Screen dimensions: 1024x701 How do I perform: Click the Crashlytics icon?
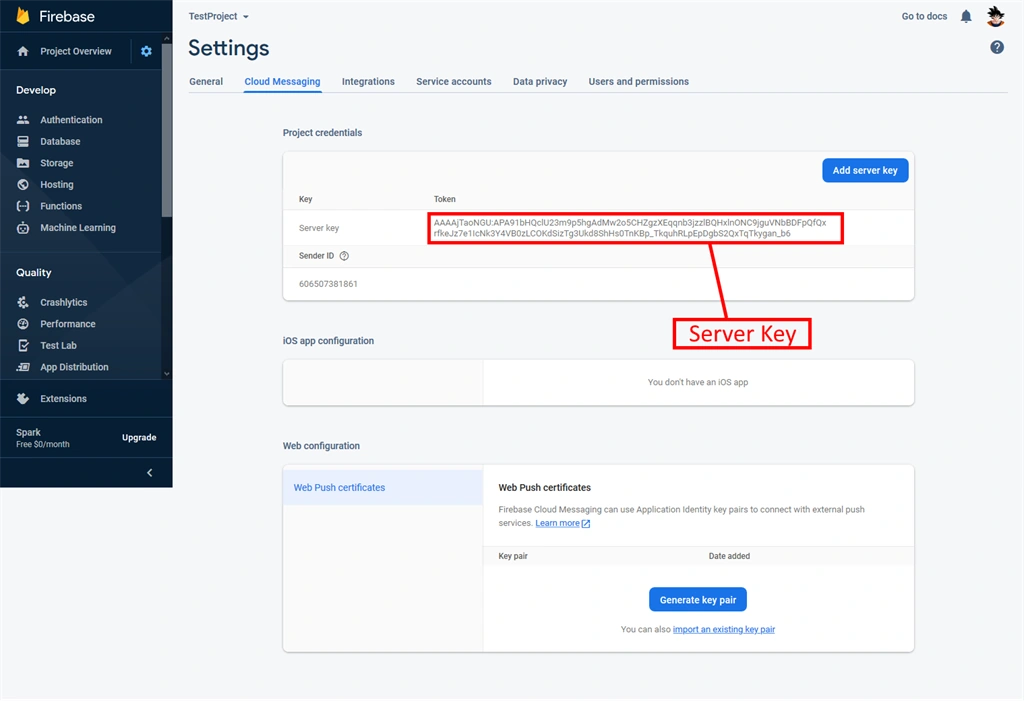pos(23,302)
